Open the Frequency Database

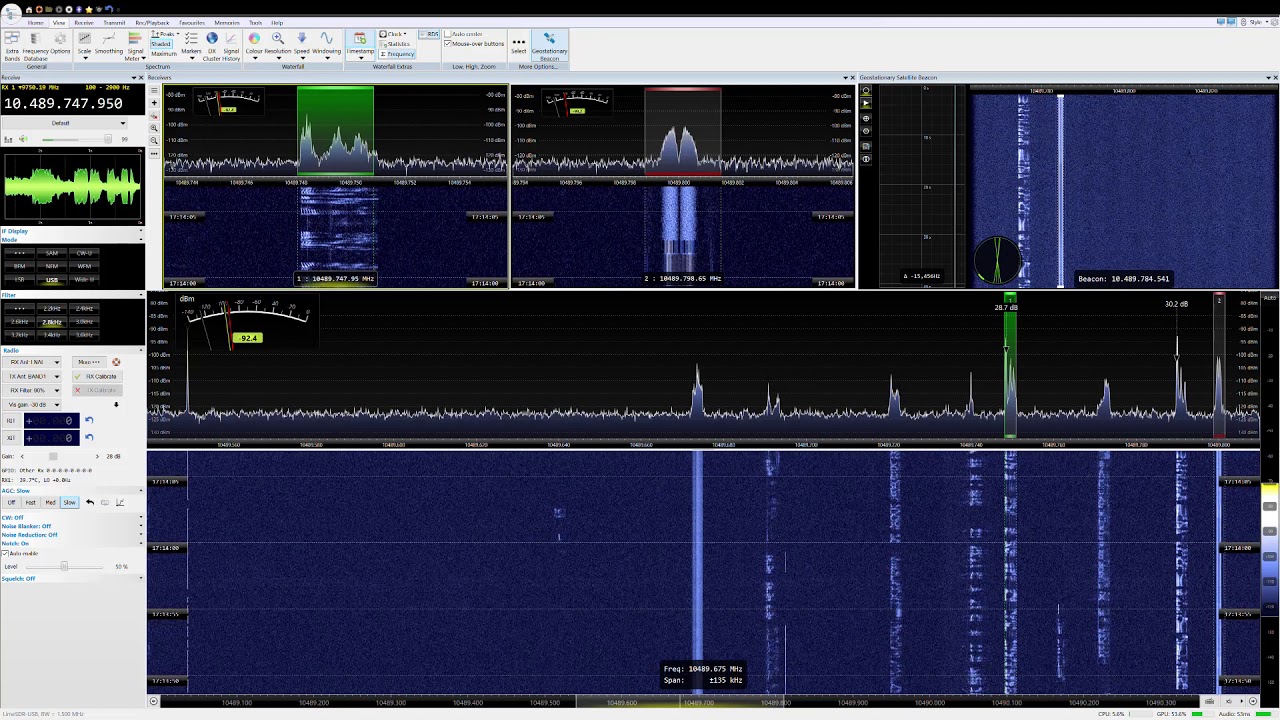pyautogui.click(x=36, y=46)
